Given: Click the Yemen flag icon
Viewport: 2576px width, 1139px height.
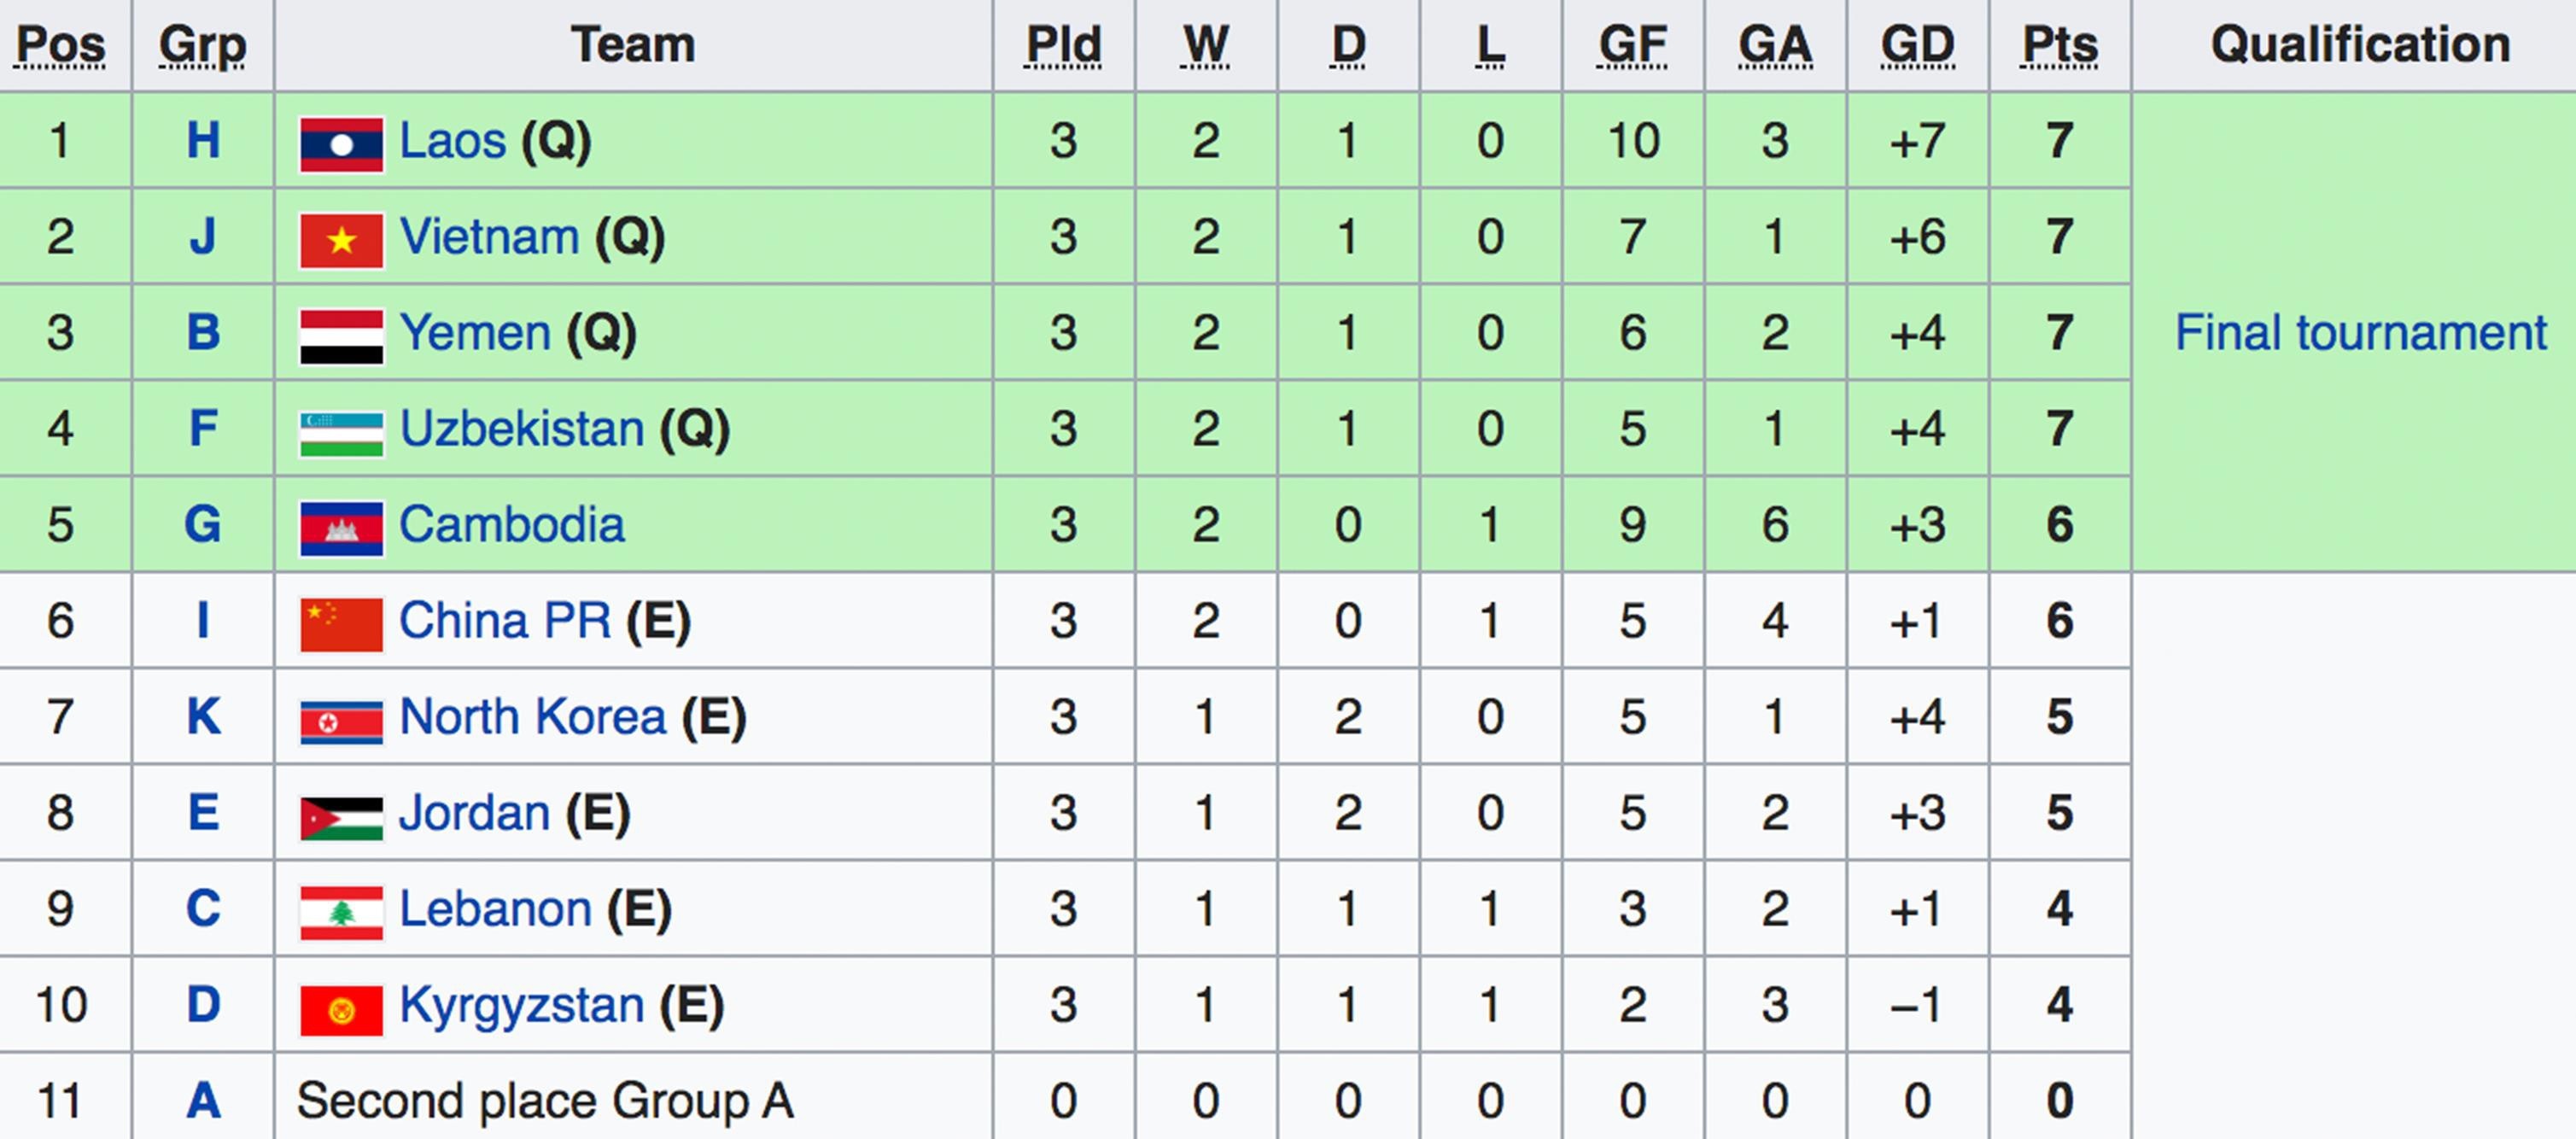Looking at the screenshot, I should click(341, 336).
